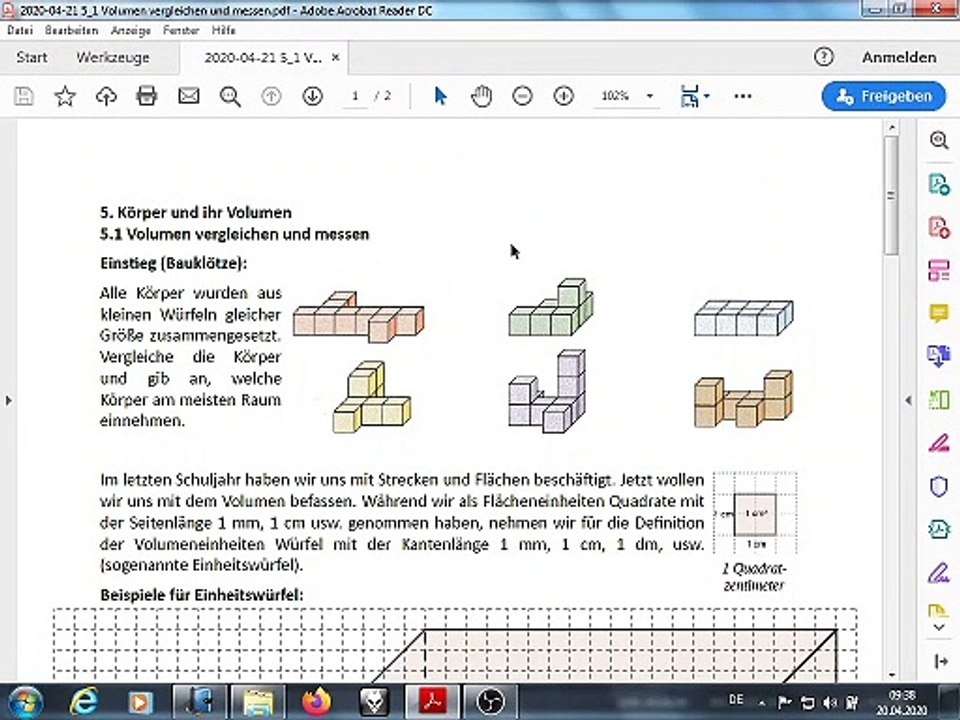The image size is (960, 720).
Task: Expand the left navigation pane arrow
Action: point(9,400)
